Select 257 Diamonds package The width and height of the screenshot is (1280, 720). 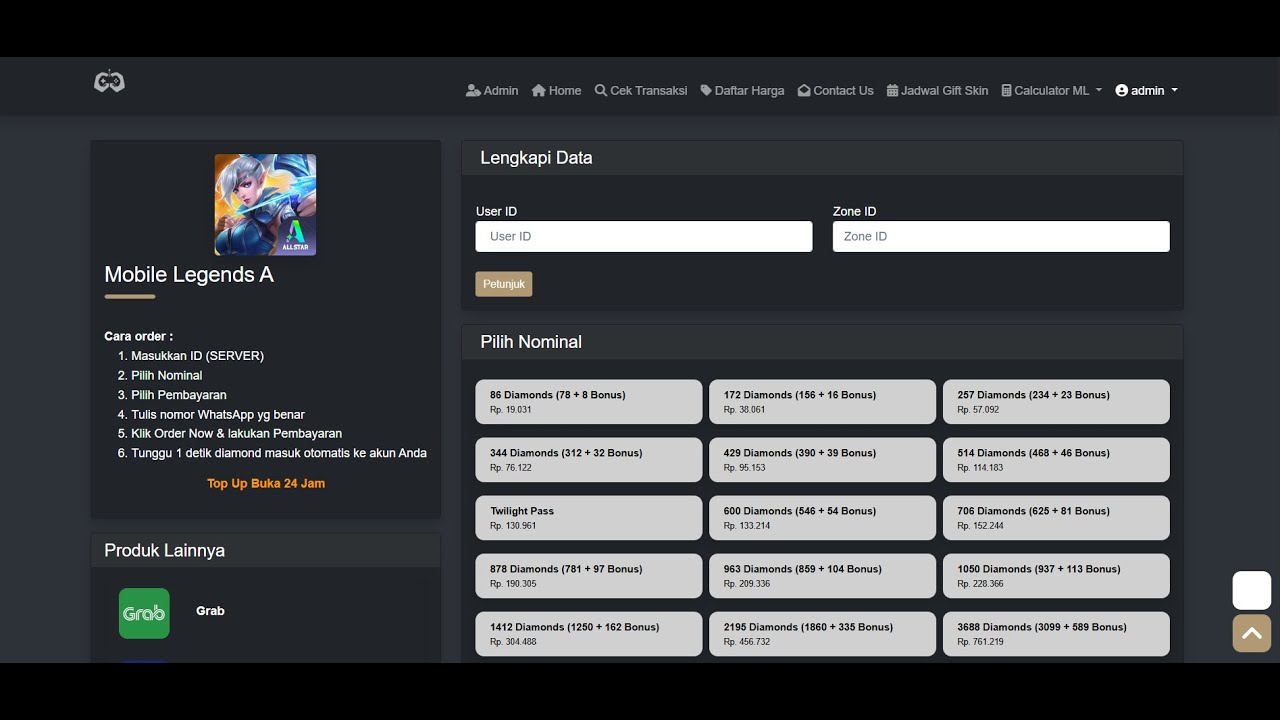1056,401
